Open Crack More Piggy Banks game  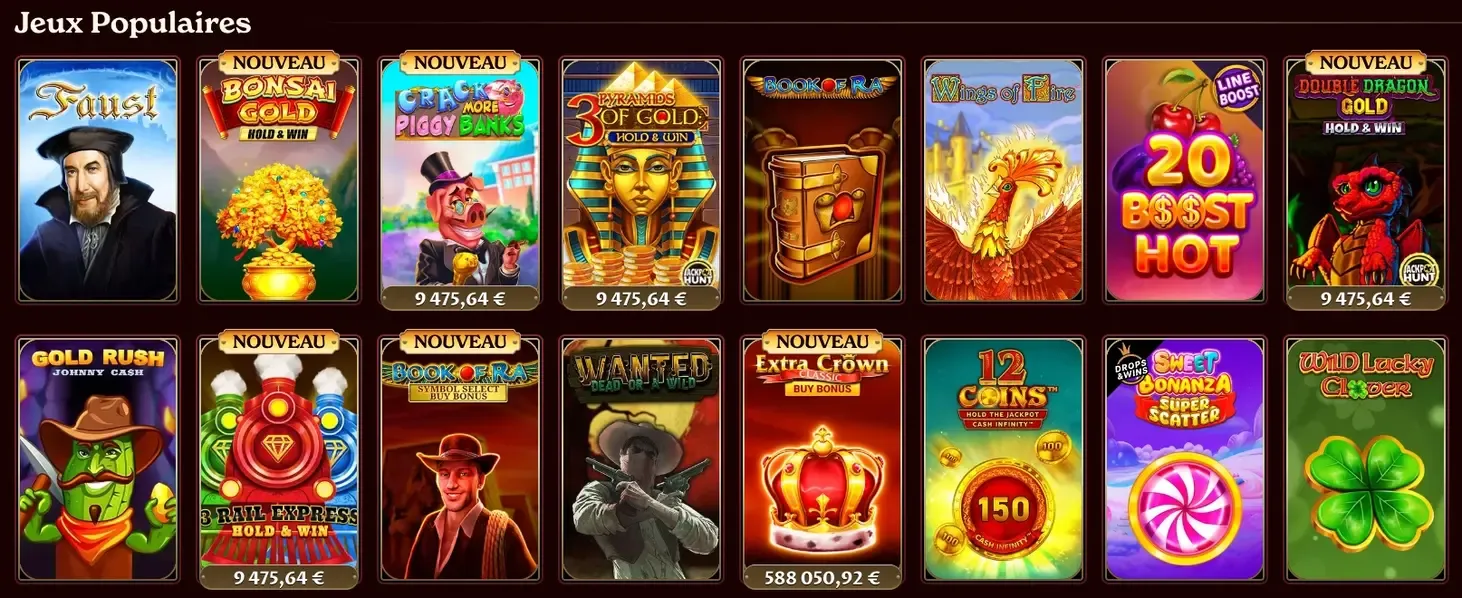pos(460,180)
